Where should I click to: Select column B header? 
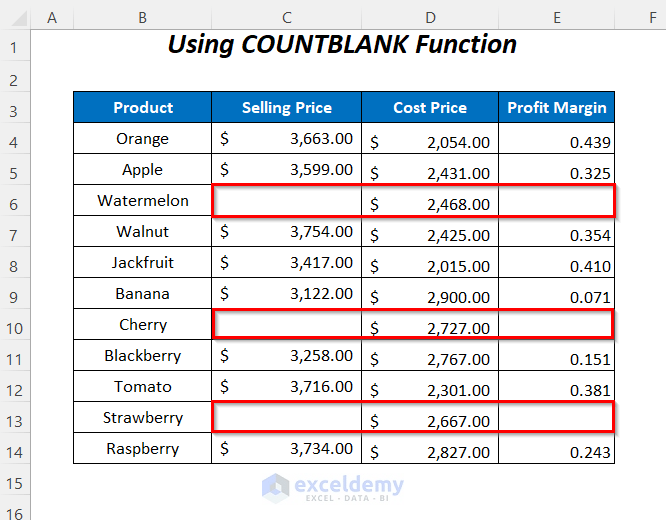(x=142, y=18)
